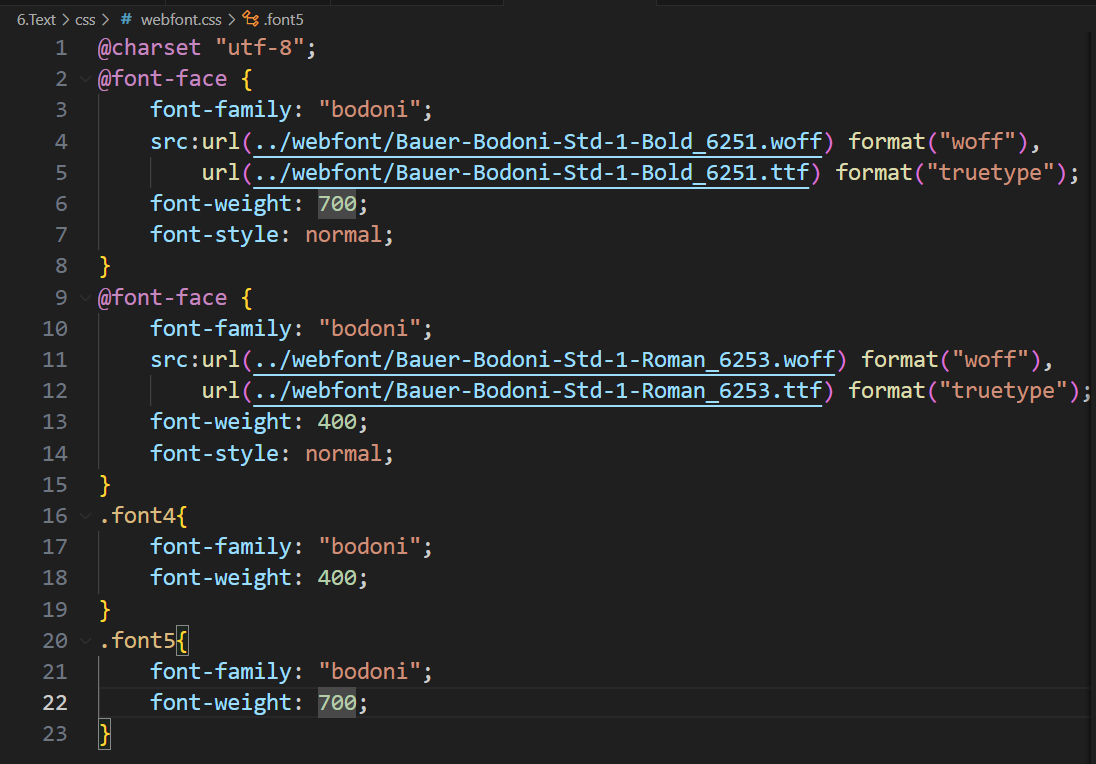Click the closing brace on line 23
Screen dimensions: 1096x764
click(x=105, y=734)
